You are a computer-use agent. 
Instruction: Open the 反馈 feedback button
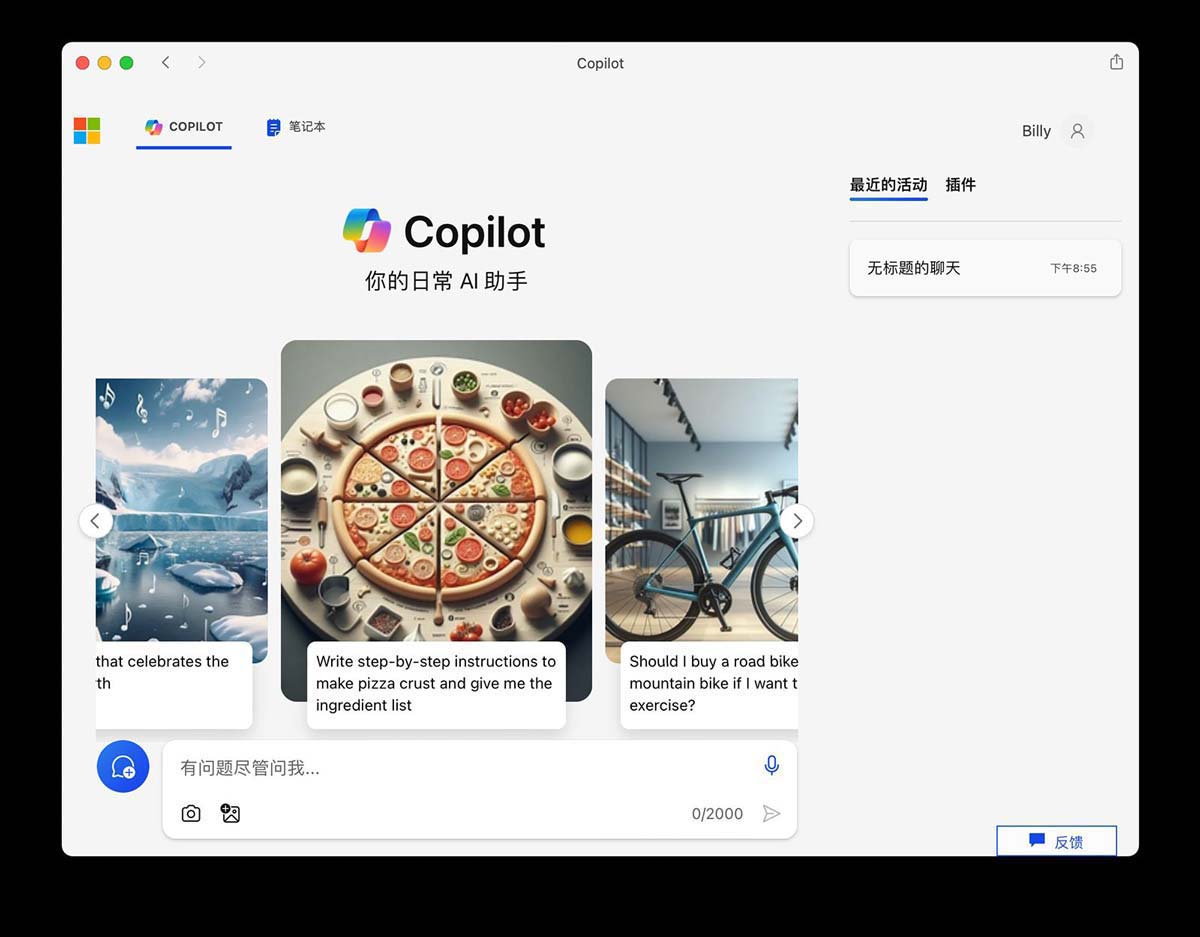point(1056,841)
